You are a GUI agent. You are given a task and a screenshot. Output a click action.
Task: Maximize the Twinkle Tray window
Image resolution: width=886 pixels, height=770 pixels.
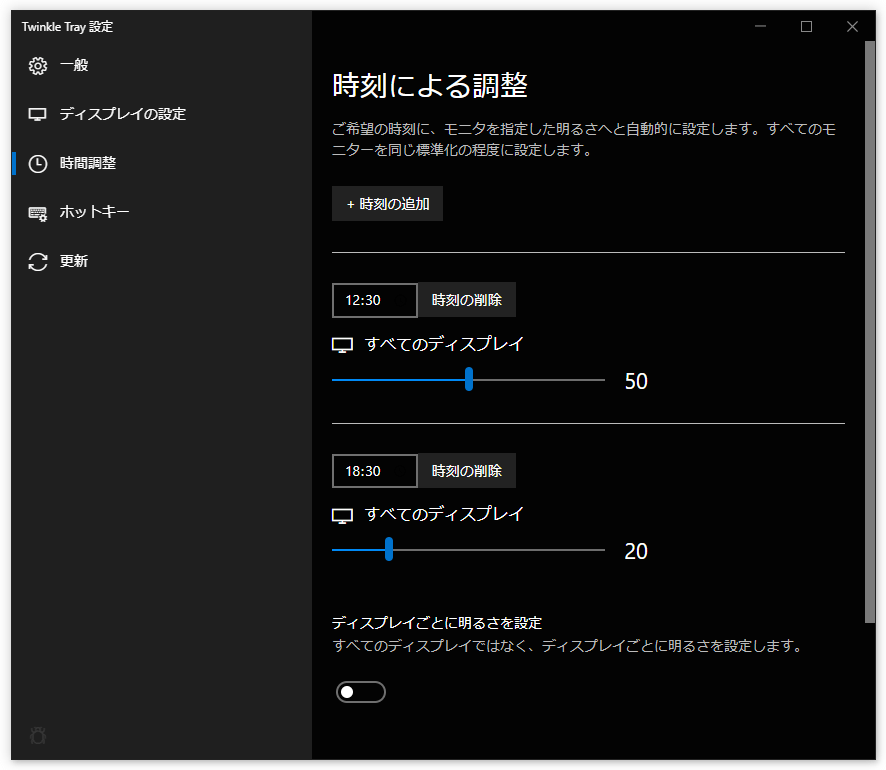(806, 27)
